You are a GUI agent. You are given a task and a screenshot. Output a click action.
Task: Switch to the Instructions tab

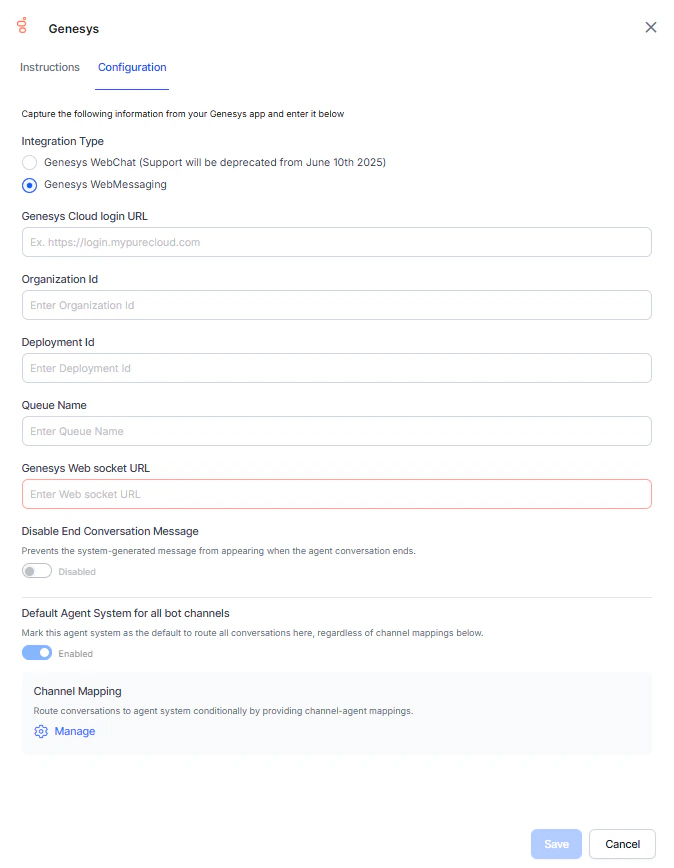click(x=49, y=67)
